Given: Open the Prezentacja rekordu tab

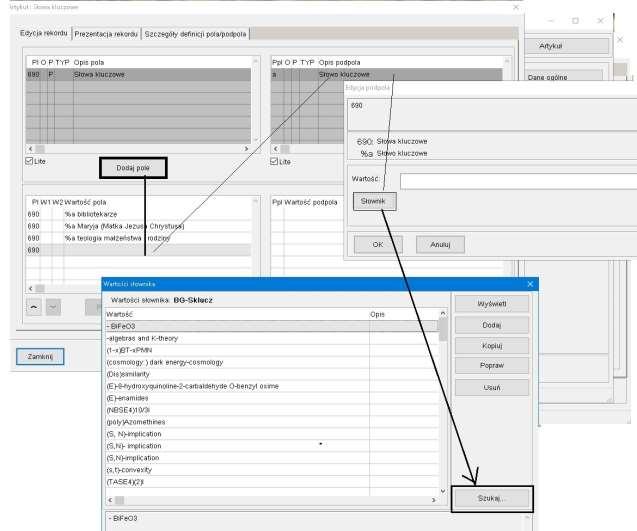Looking at the screenshot, I should (x=106, y=34).
